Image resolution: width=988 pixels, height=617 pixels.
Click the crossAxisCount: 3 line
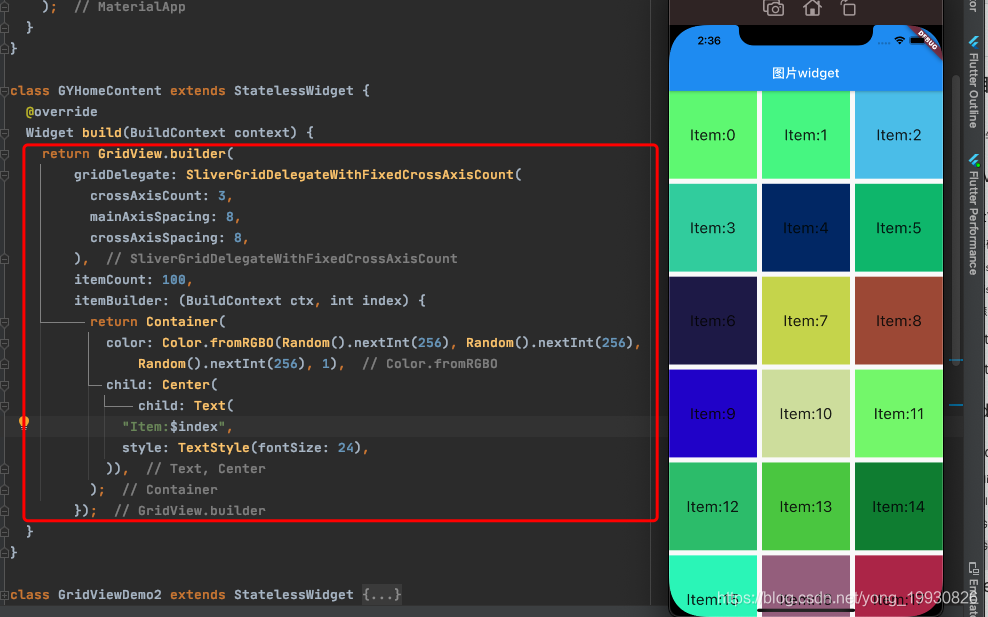click(161, 196)
